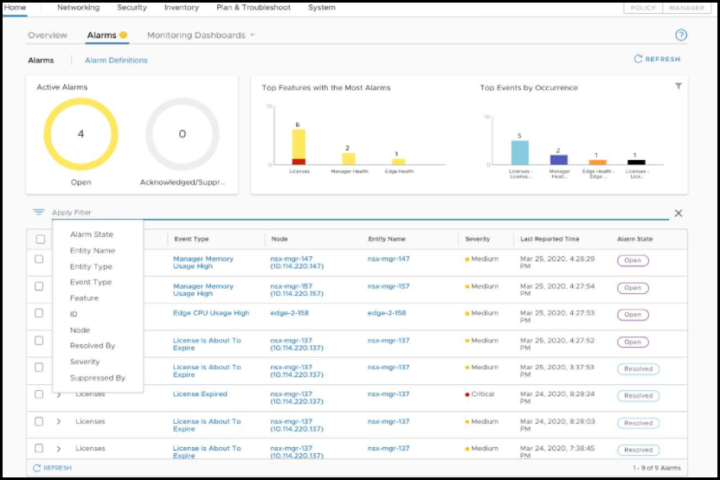Open the Alarm Definitions sub-tab
Image resolution: width=720 pixels, height=480 pixels.
(x=116, y=60)
